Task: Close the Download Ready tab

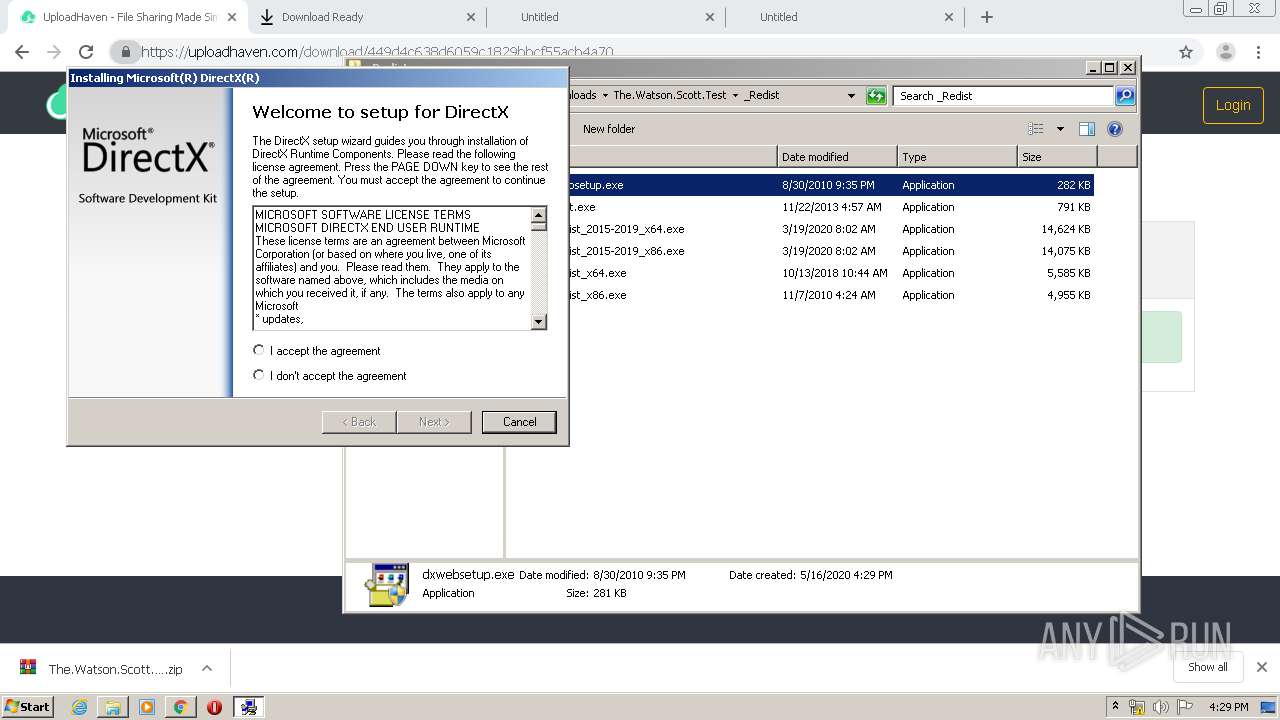Action: coord(471,17)
